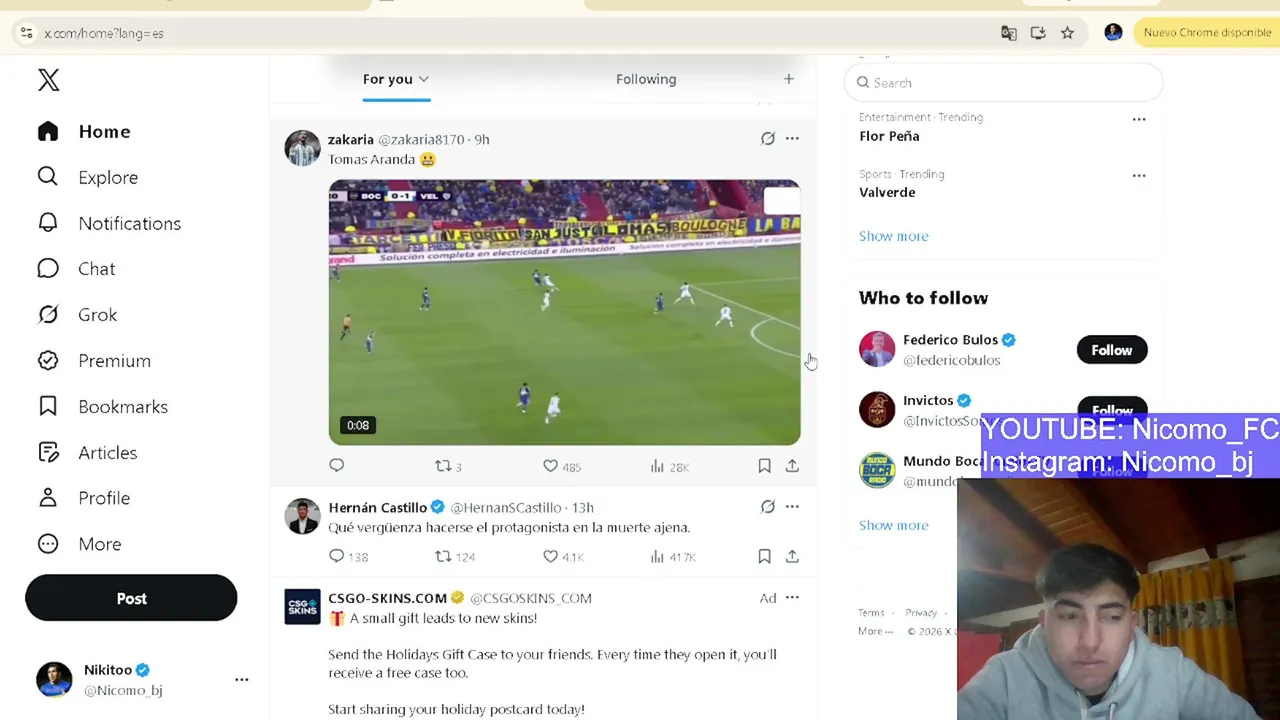Play the football video in zakaria's post

coord(564,312)
